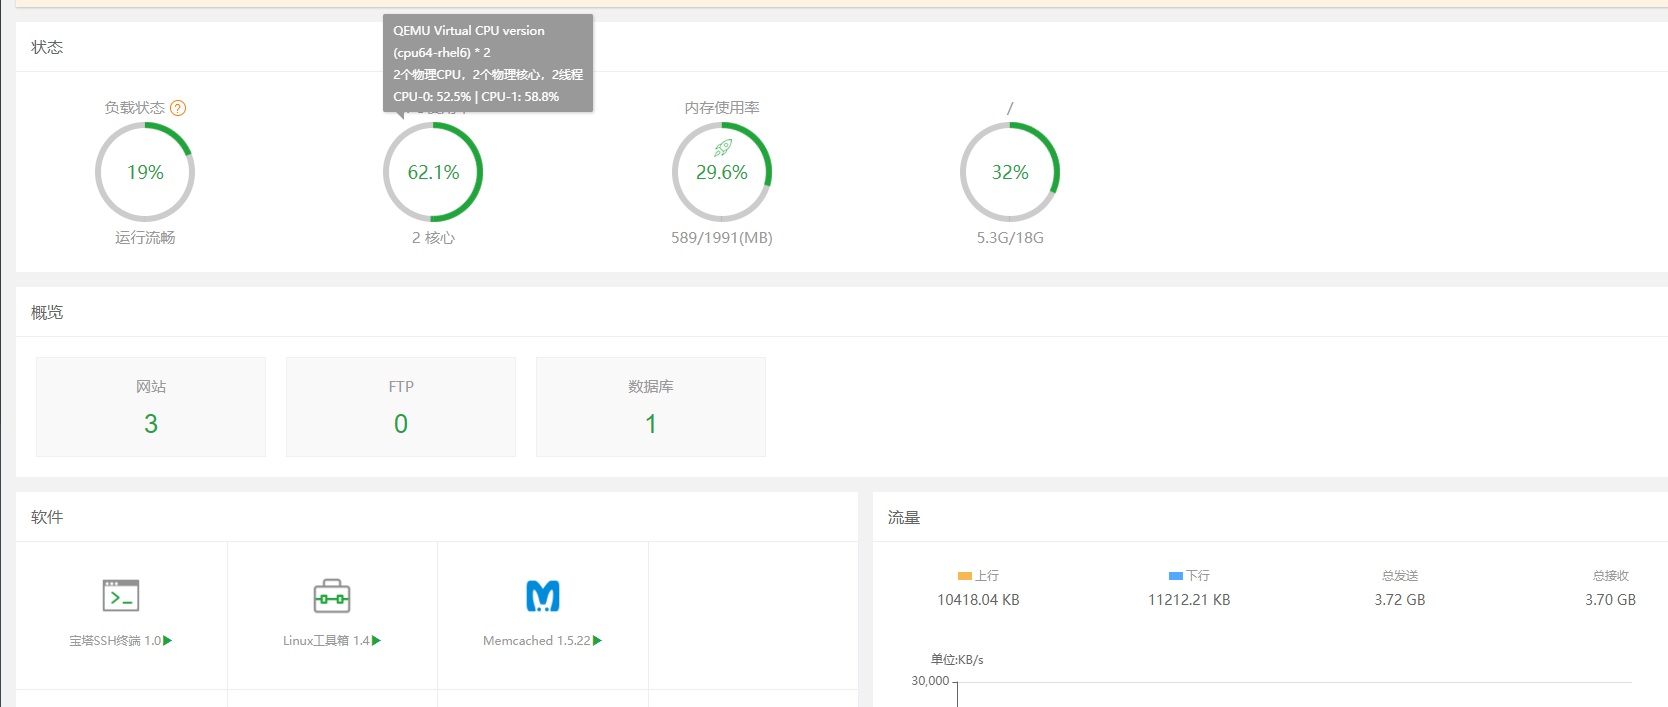Open the 宝塔SSH终端 terminal icon
Viewport: 1668px width, 707px height.
pyautogui.click(x=121, y=596)
